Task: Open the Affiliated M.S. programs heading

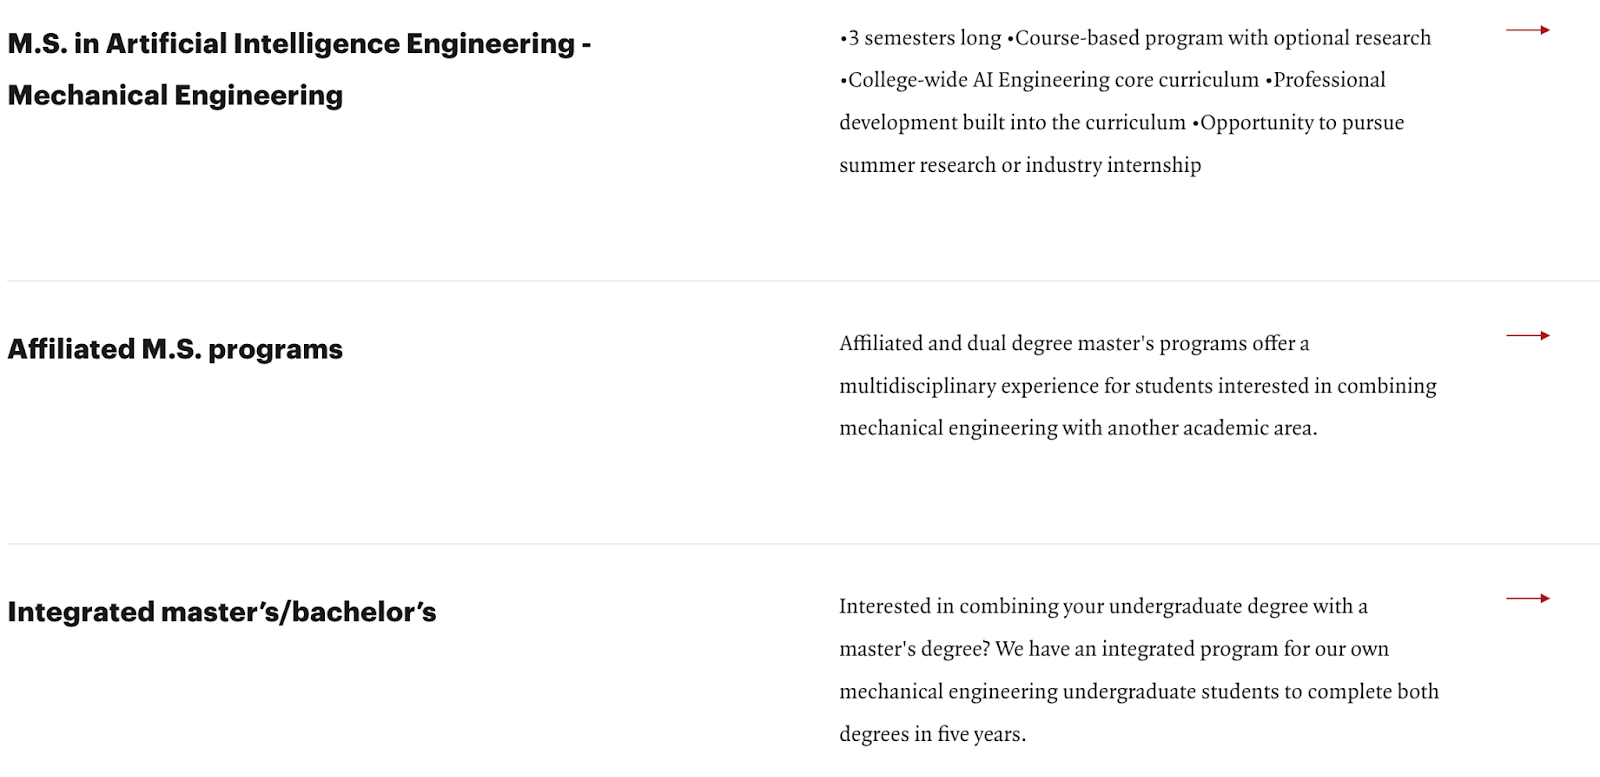Action: pyautogui.click(x=175, y=349)
